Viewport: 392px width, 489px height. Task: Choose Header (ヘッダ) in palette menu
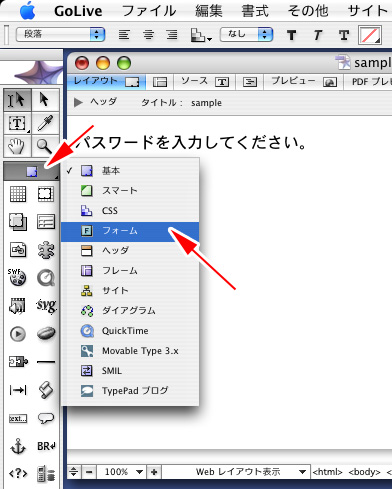click(x=130, y=251)
